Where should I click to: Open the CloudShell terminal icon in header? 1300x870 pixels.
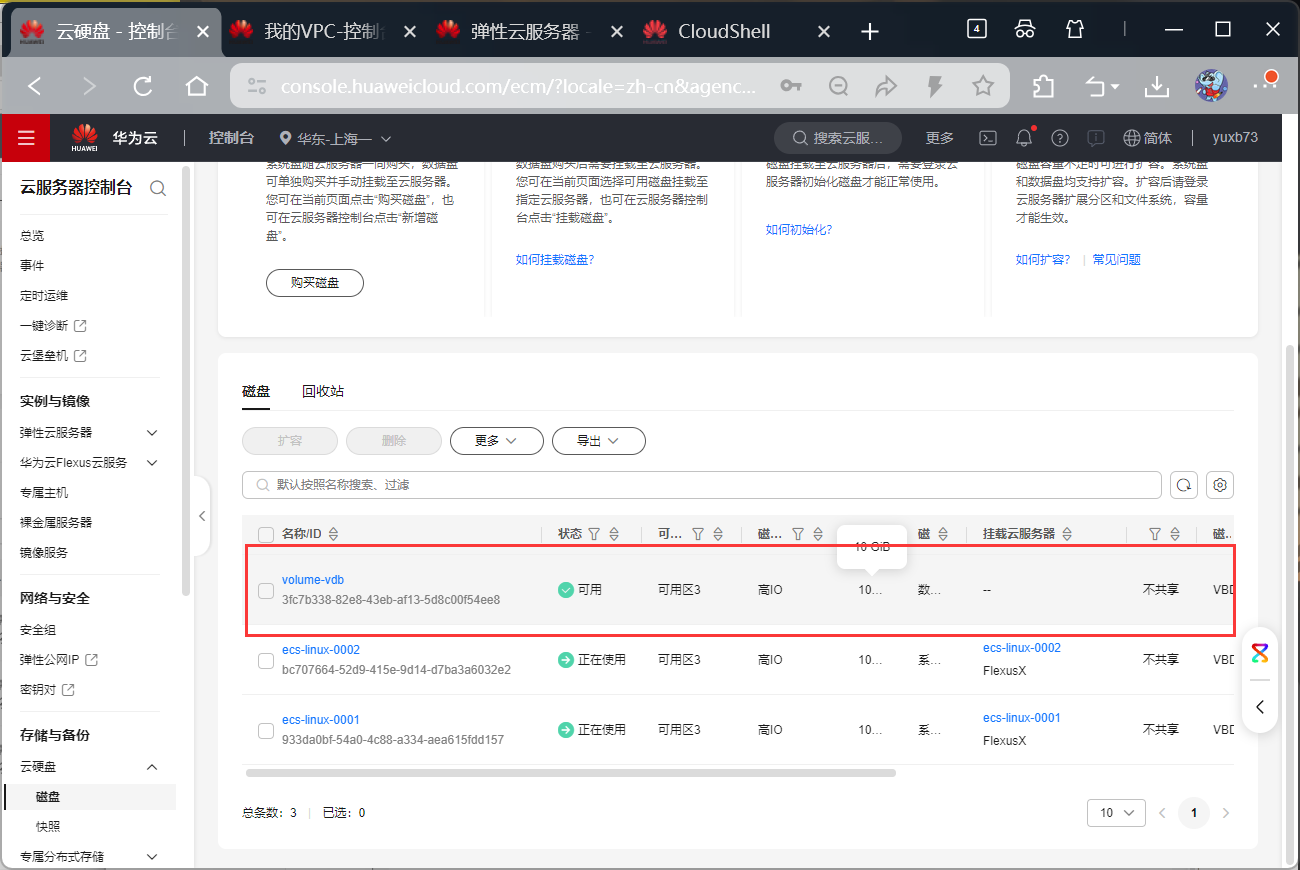pos(987,138)
